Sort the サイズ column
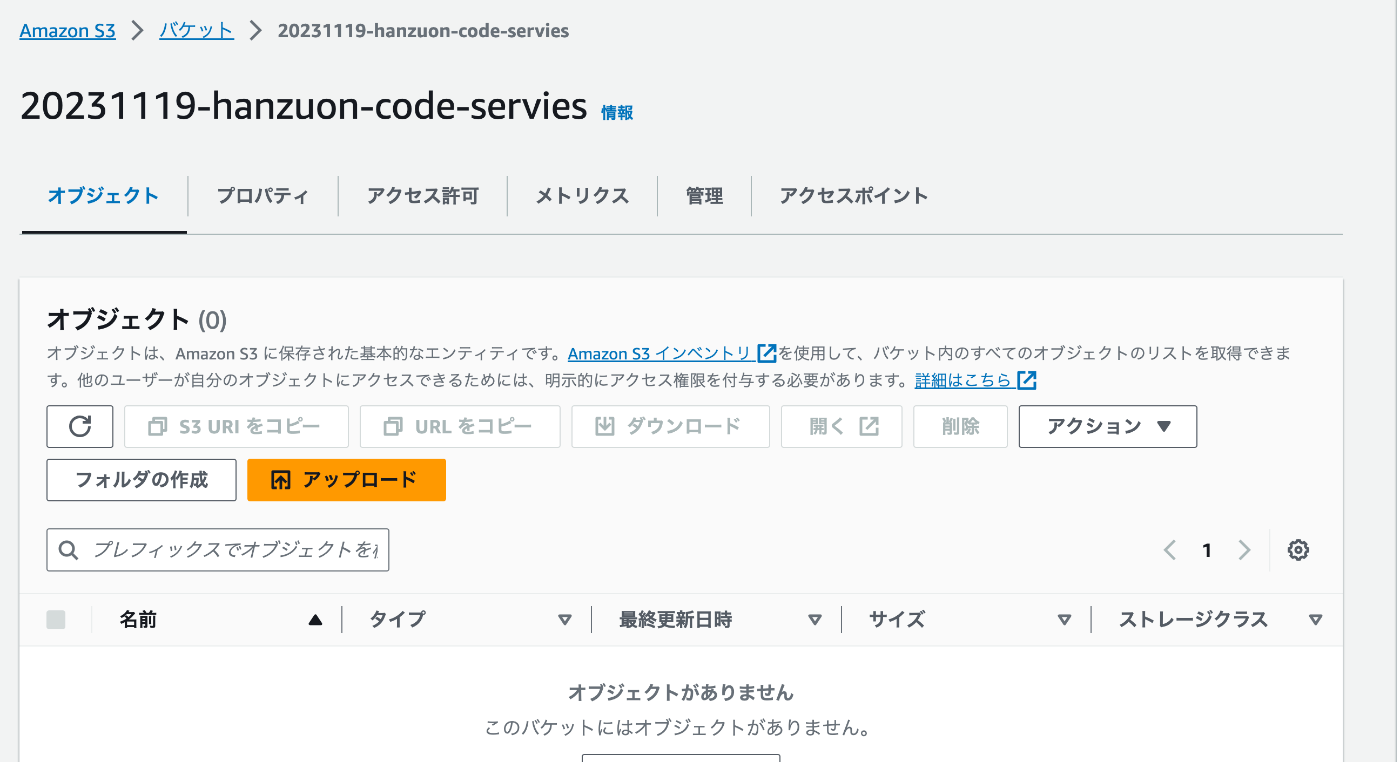 1064,620
